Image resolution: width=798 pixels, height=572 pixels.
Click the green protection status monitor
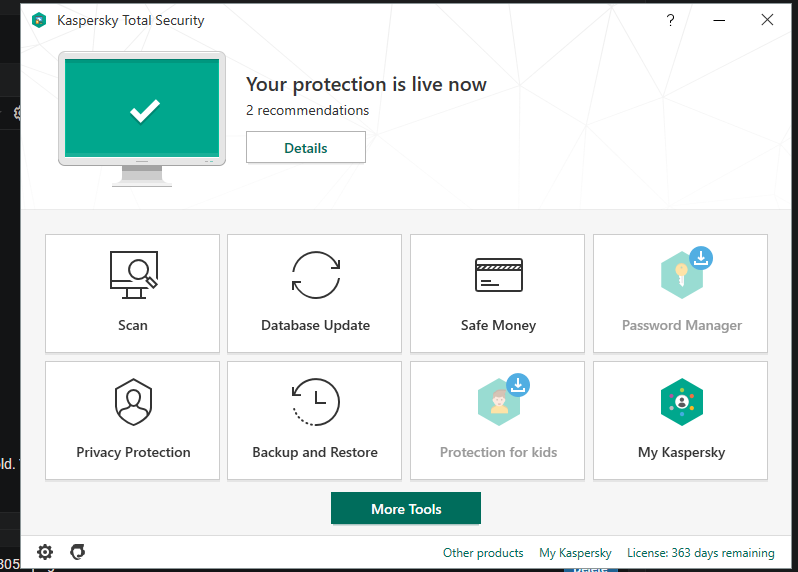pyautogui.click(x=143, y=110)
